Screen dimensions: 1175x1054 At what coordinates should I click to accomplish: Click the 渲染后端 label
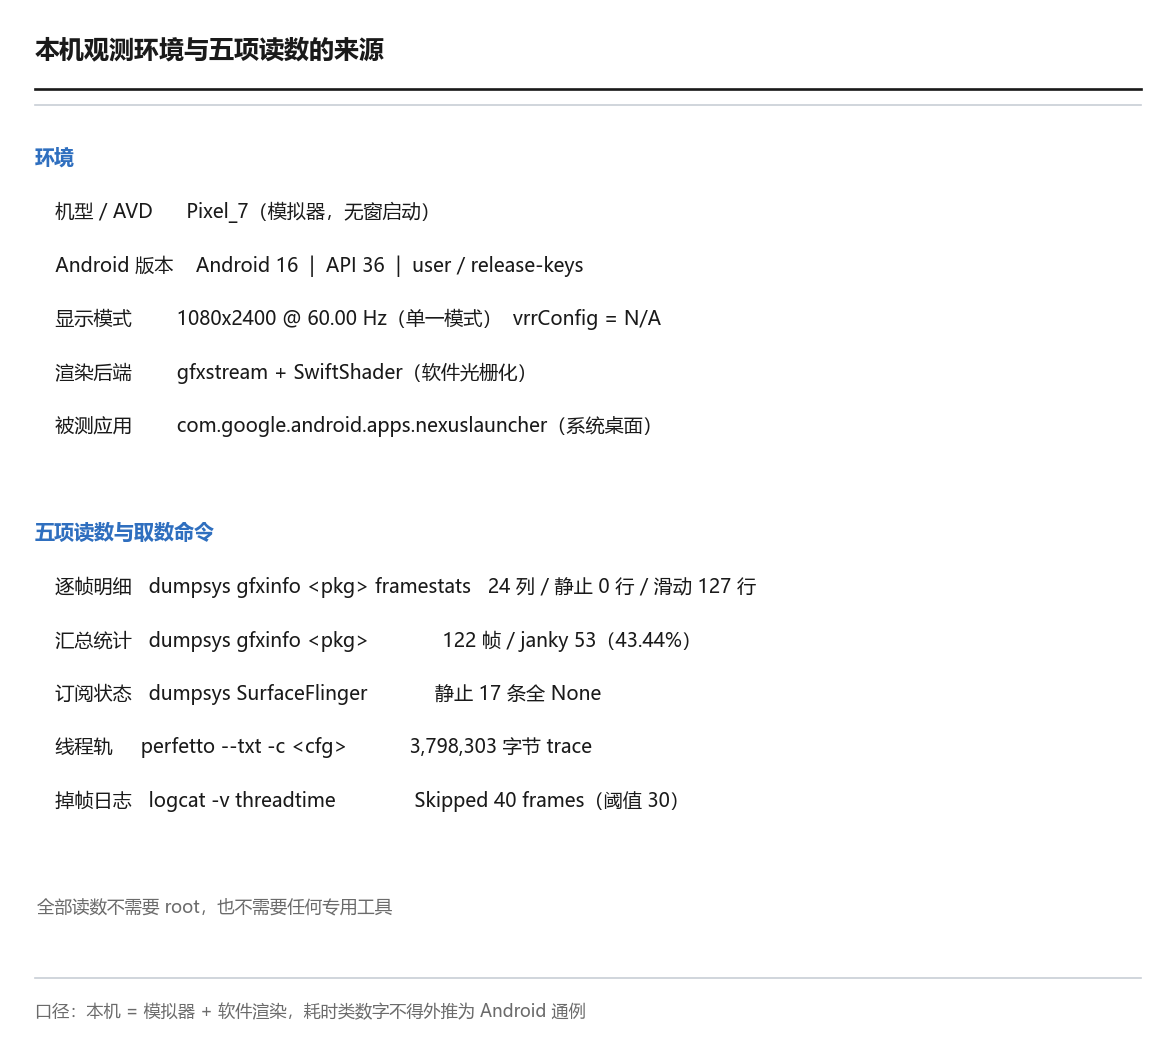click(x=93, y=372)
